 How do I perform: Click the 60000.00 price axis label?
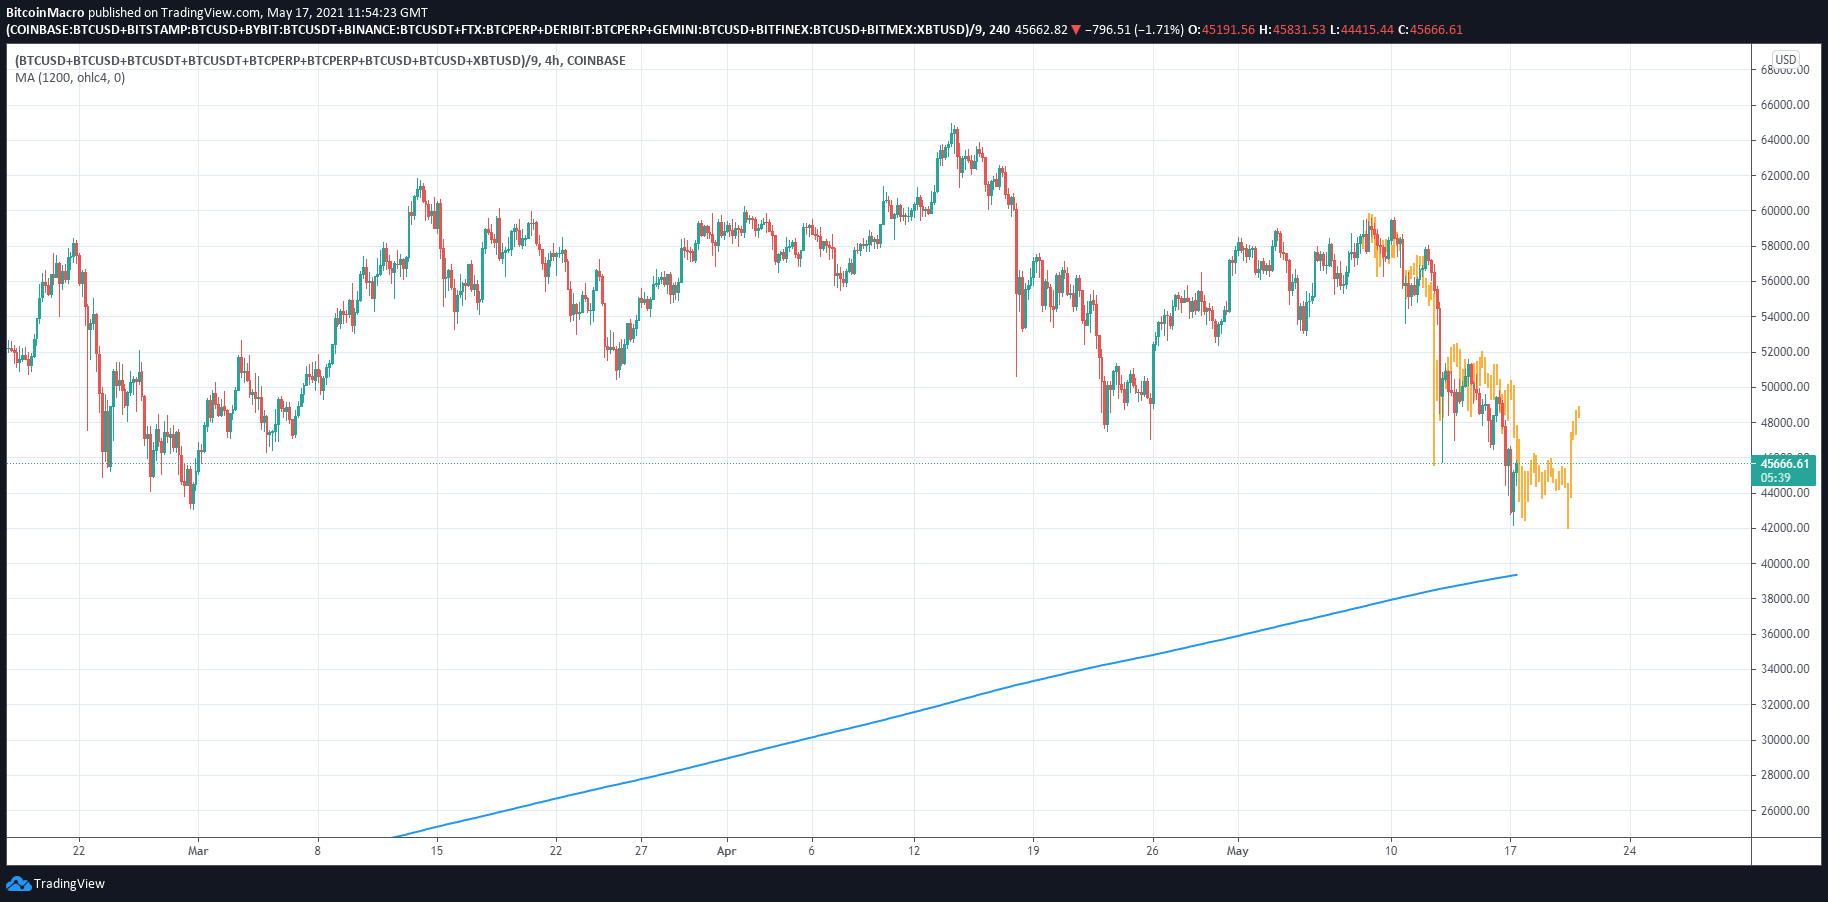click(1785, 211)
